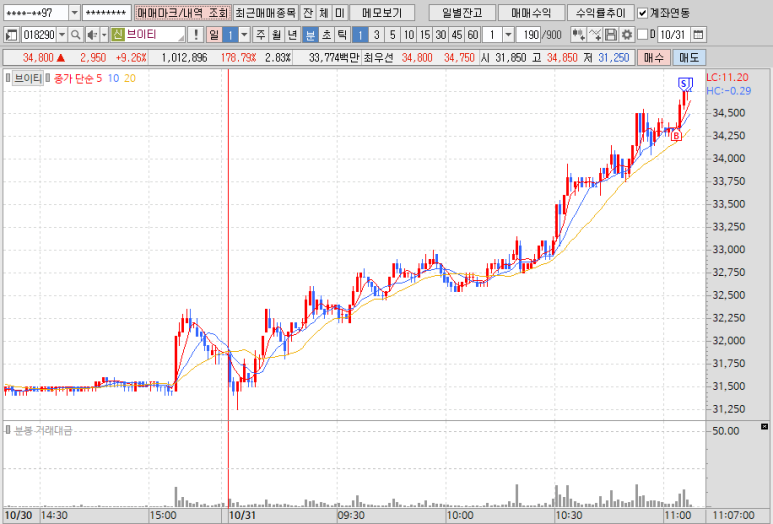Image resolution: width=773 pixels, height=524 pixels.
Task: Click the blue 10 moving average legend
Action: pos(113,78)
